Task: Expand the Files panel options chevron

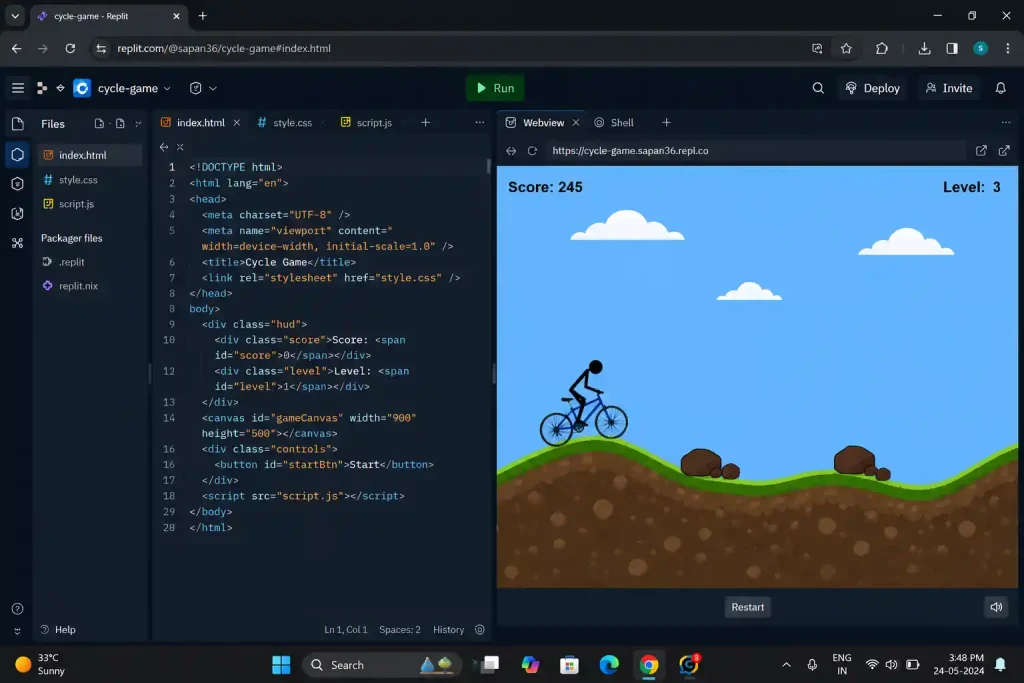Action: [x=138, y=123]
